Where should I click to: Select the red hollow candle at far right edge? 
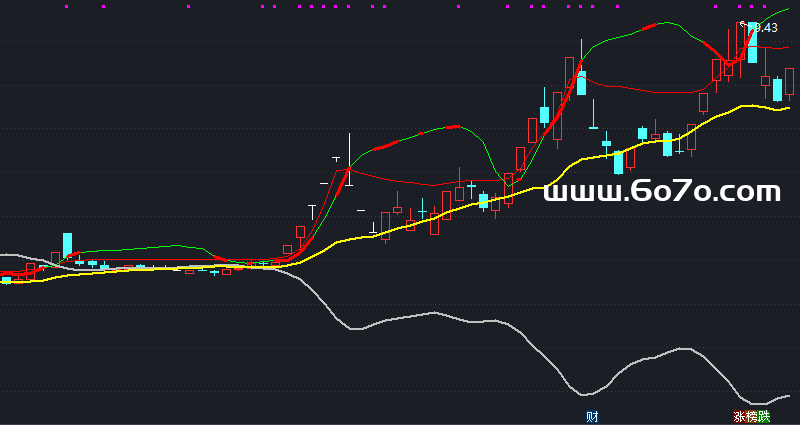point(789,81)
